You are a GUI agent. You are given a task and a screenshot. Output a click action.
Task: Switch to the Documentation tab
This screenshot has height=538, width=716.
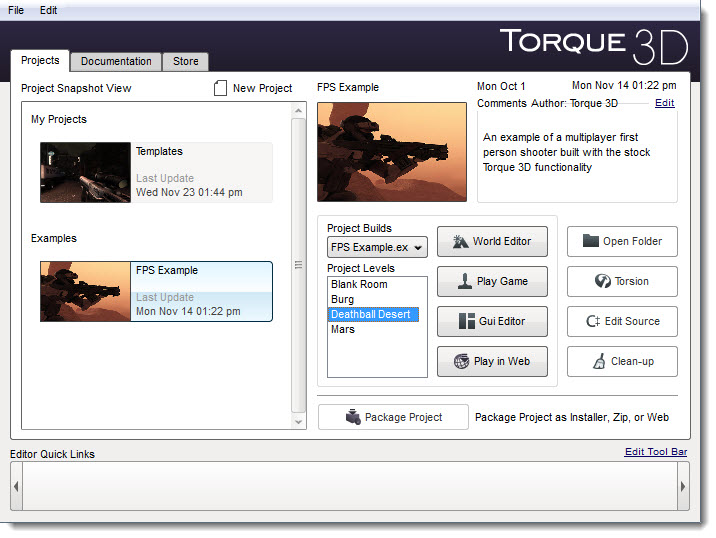coord(116,61)
